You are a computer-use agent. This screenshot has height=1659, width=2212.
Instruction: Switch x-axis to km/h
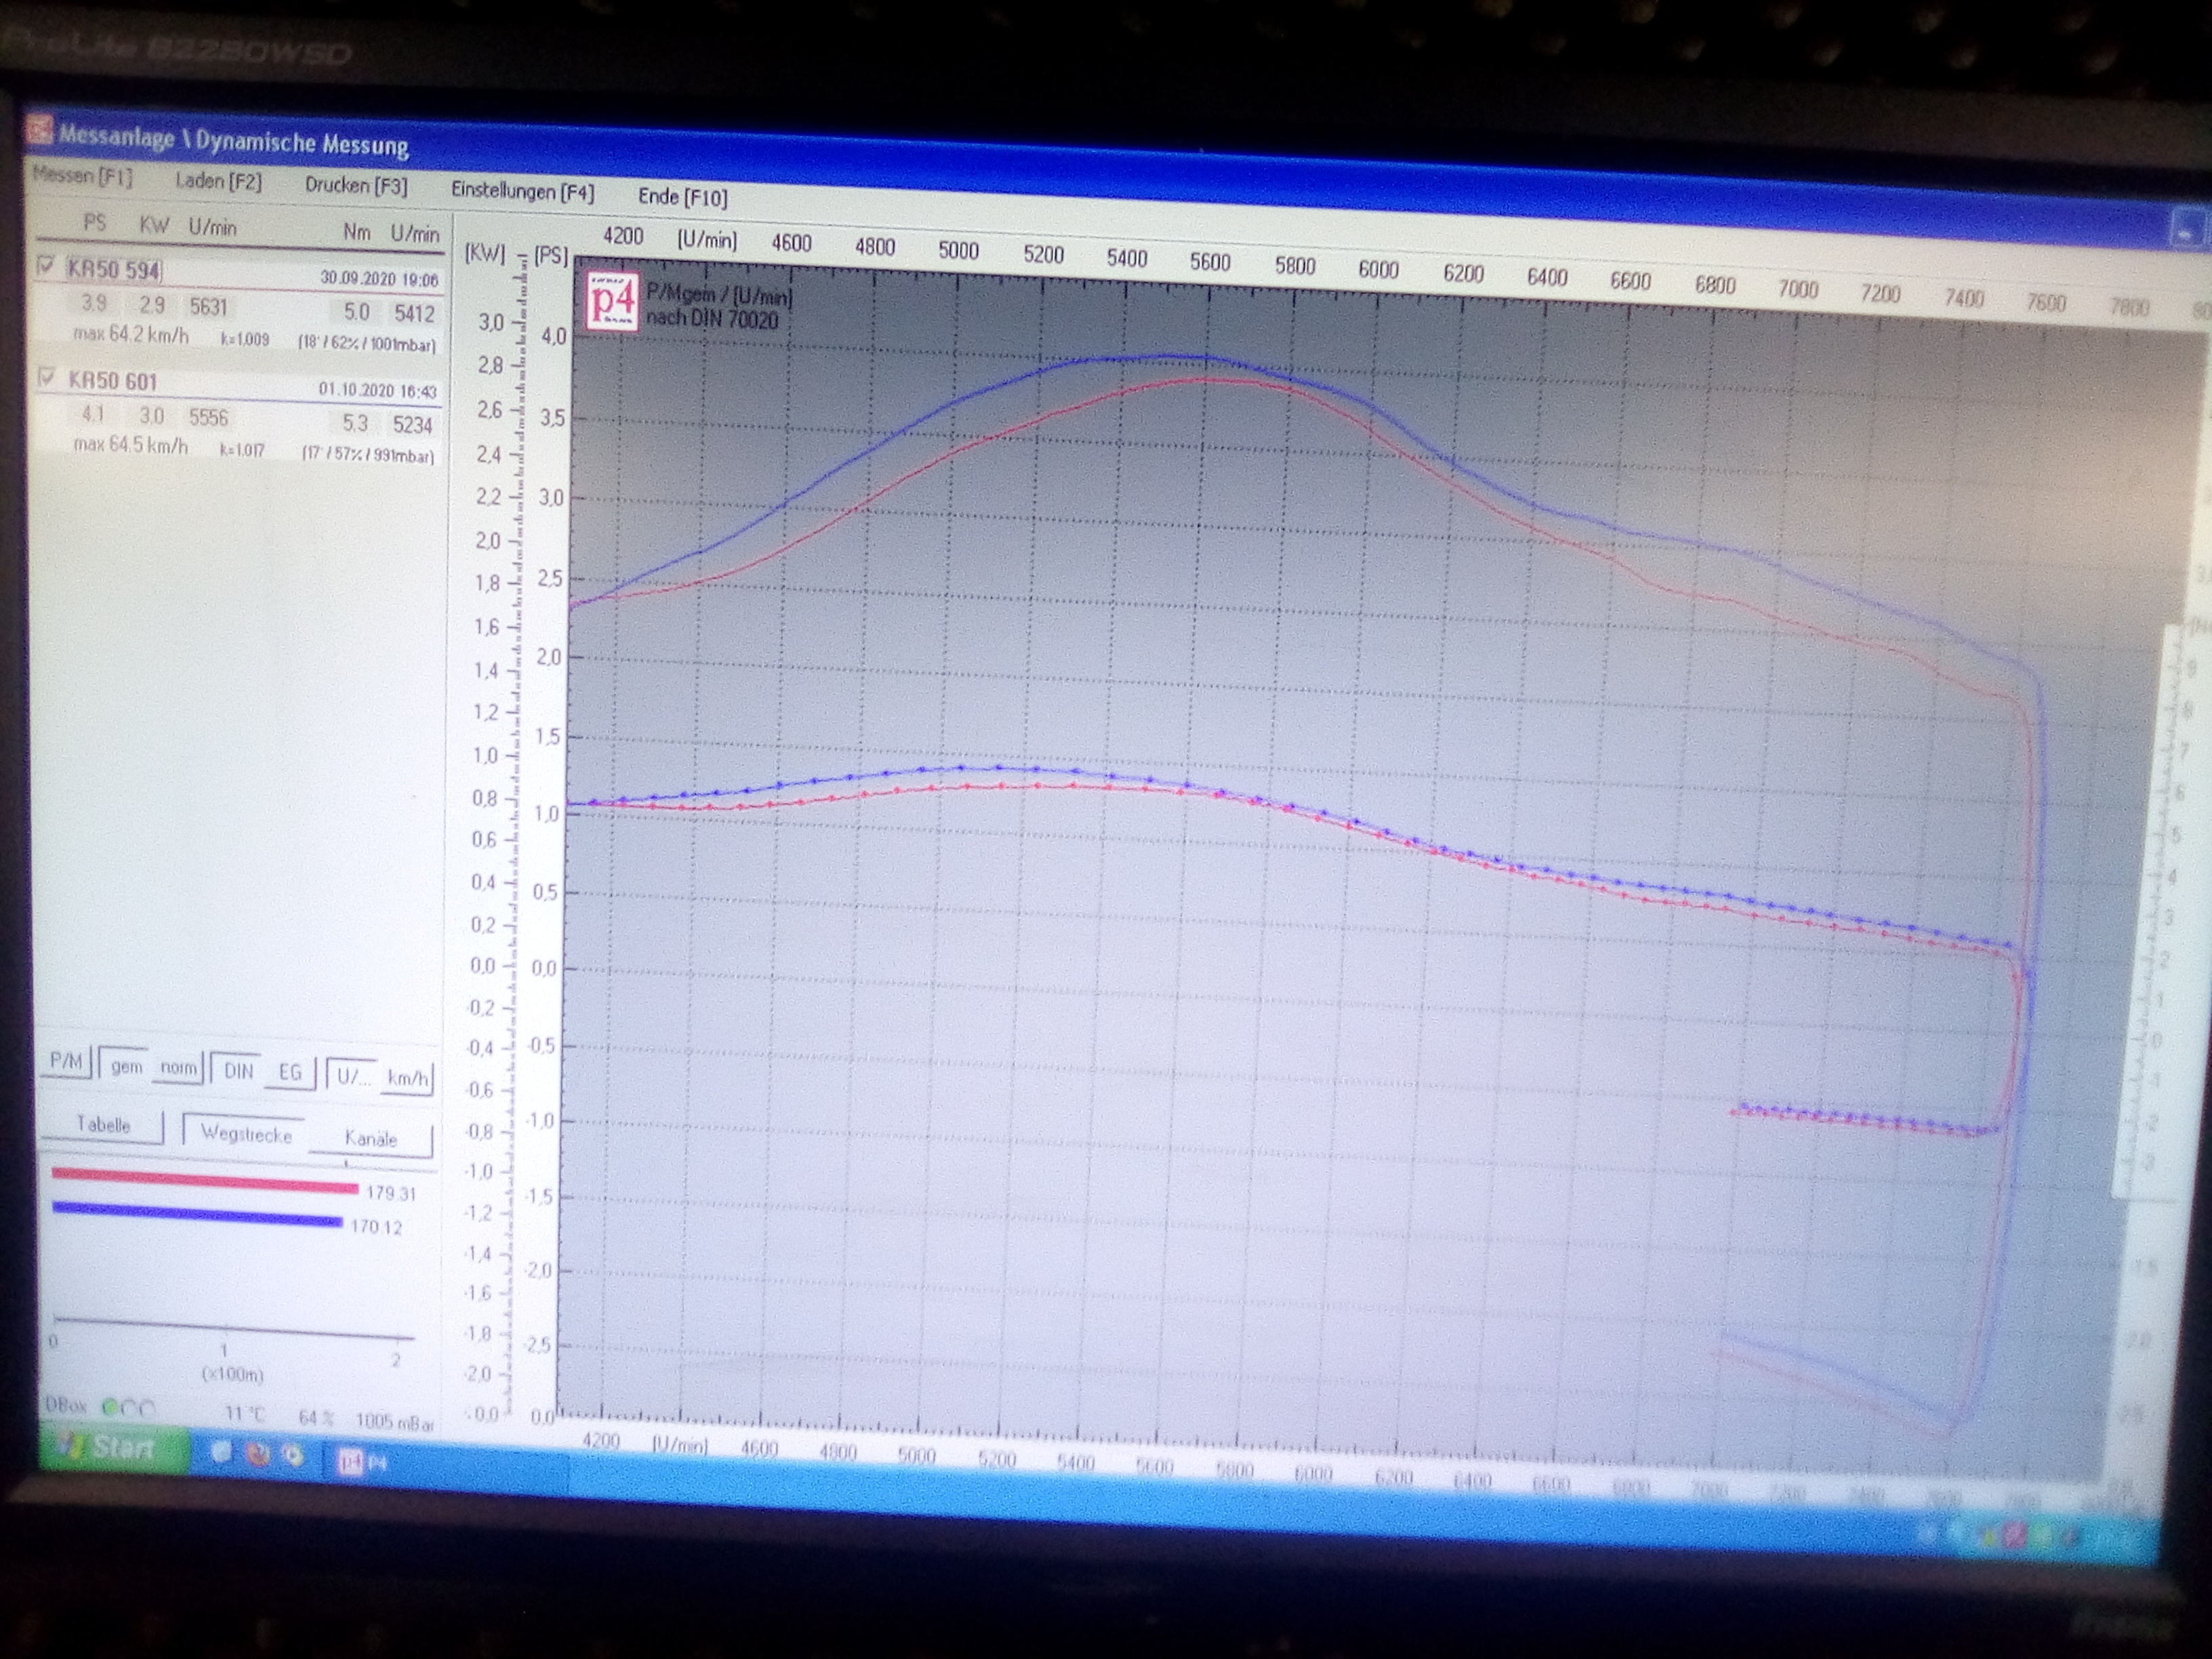click(x=407, y=1078)
